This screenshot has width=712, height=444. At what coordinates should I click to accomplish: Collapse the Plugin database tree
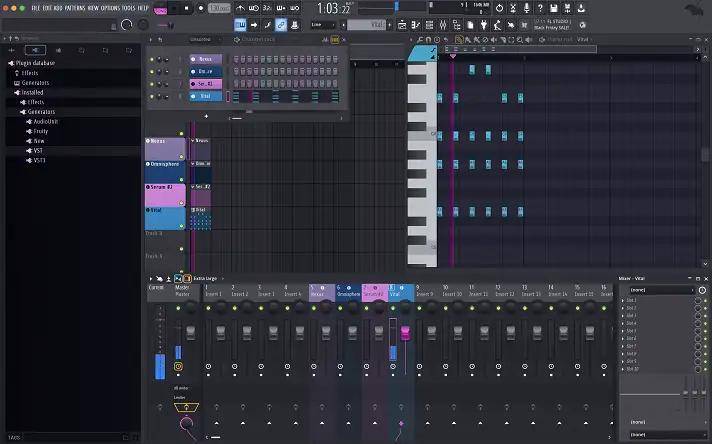(x=11, y=63)
